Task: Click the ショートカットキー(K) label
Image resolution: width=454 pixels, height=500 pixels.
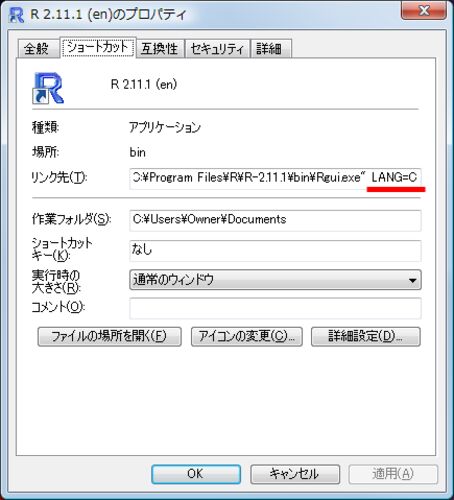Action: pos(62,249)
